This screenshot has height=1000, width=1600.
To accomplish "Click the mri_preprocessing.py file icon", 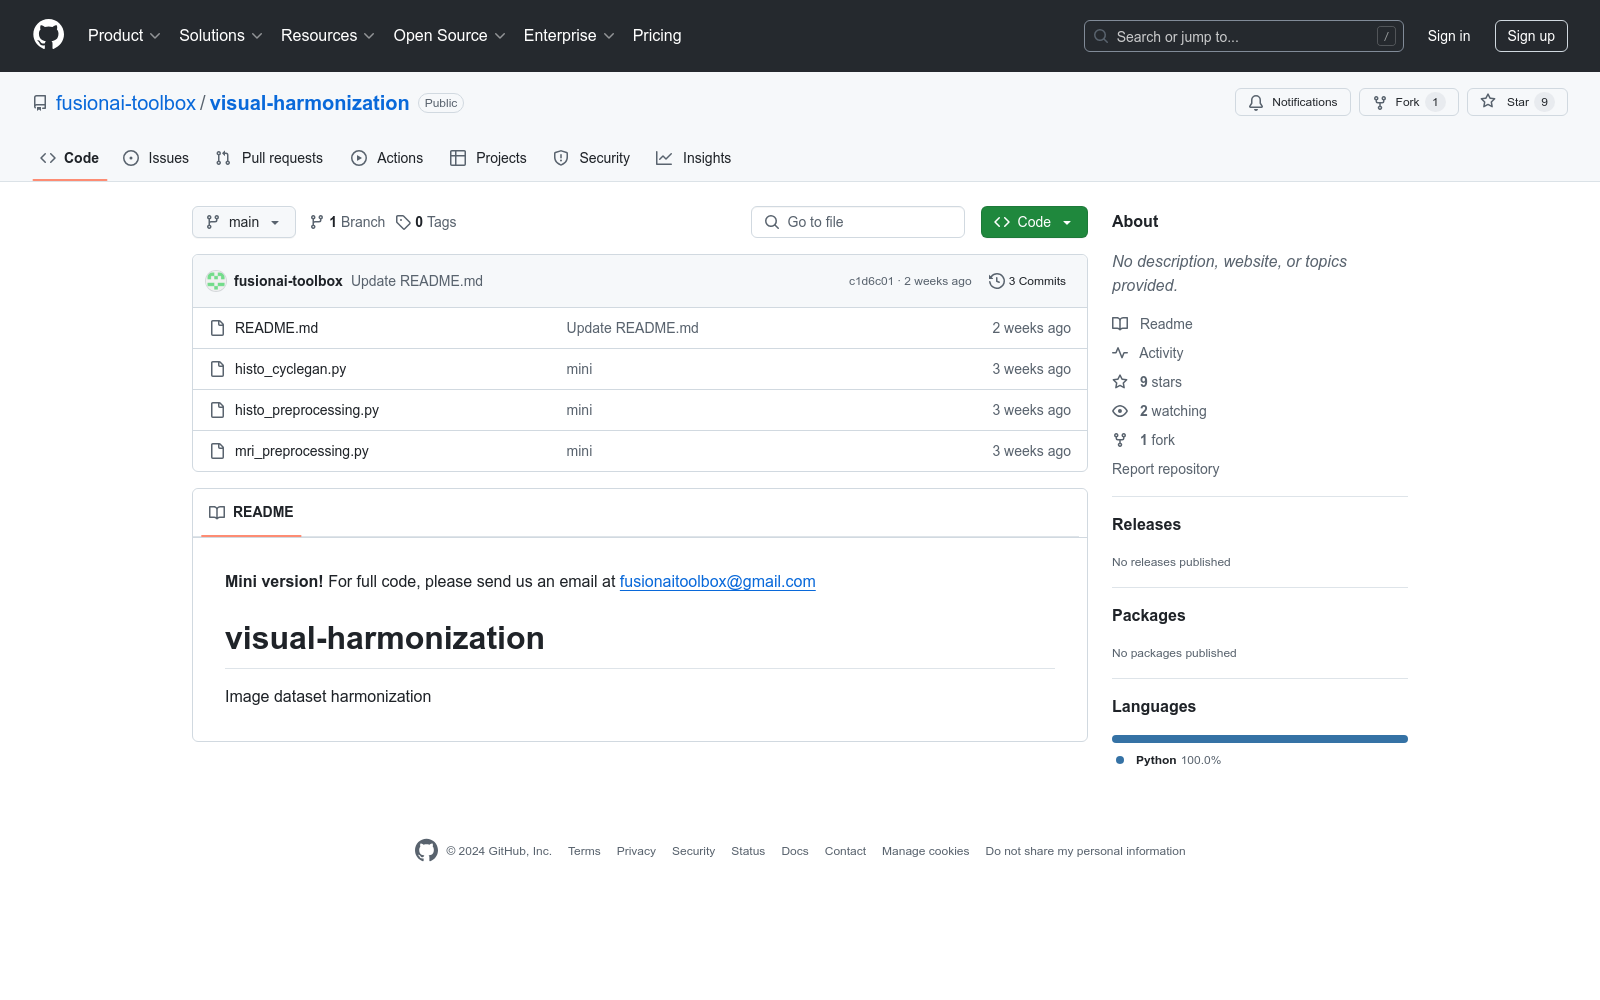I will (217, 451).
